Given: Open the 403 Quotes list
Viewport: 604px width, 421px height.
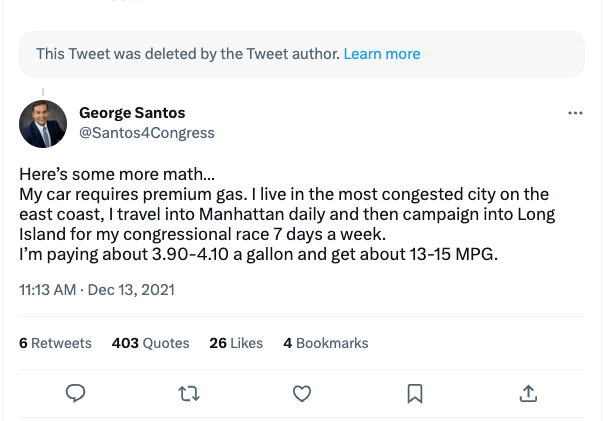Looking at the screenshot, I should 151,343.
